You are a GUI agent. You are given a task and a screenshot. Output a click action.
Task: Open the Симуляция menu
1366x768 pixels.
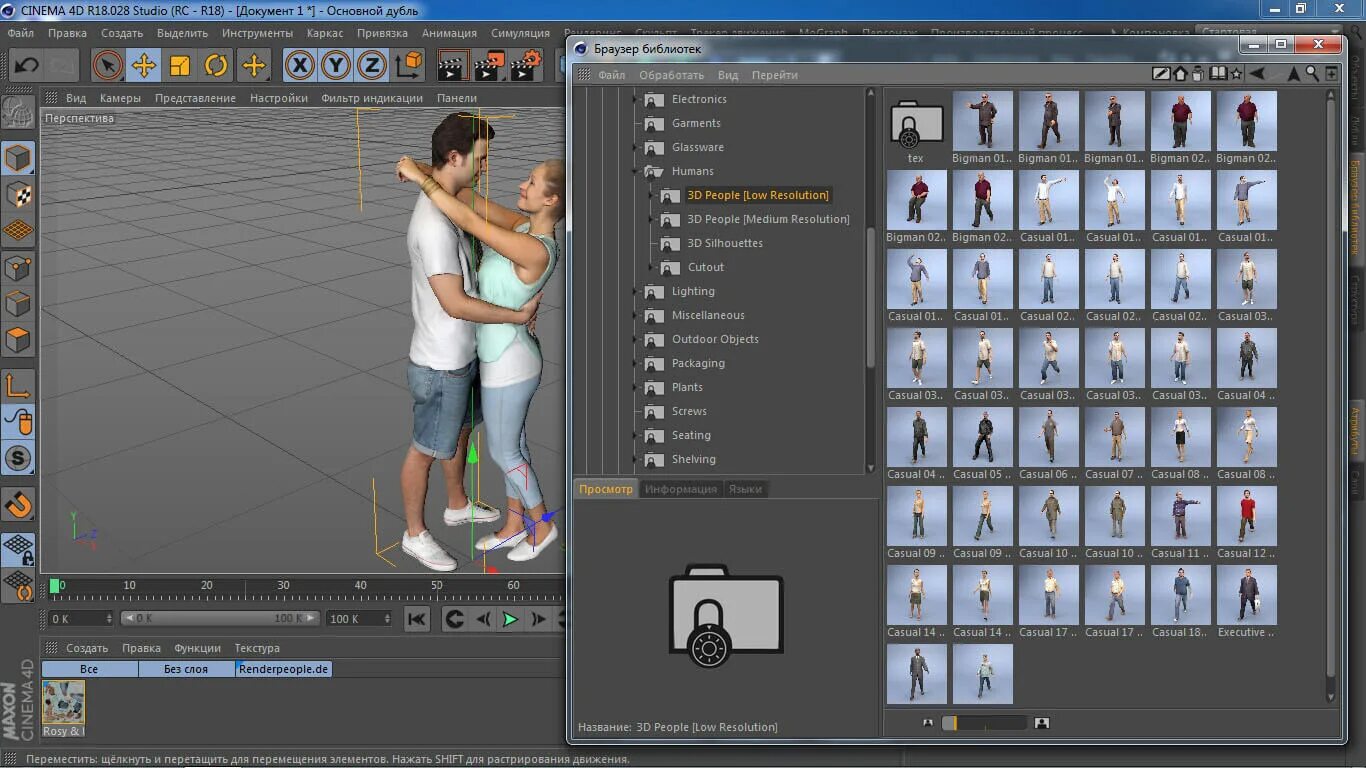tap(520, 33)
